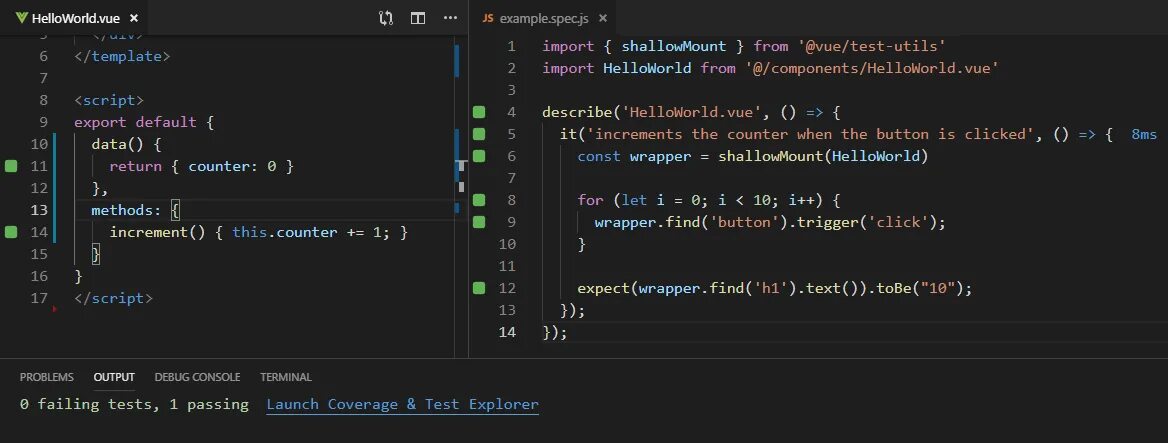The width and height of the screenshot is (1168, 443).
Task: Click 'this.counter += 1;' in increment method
Action: point(311,232)
